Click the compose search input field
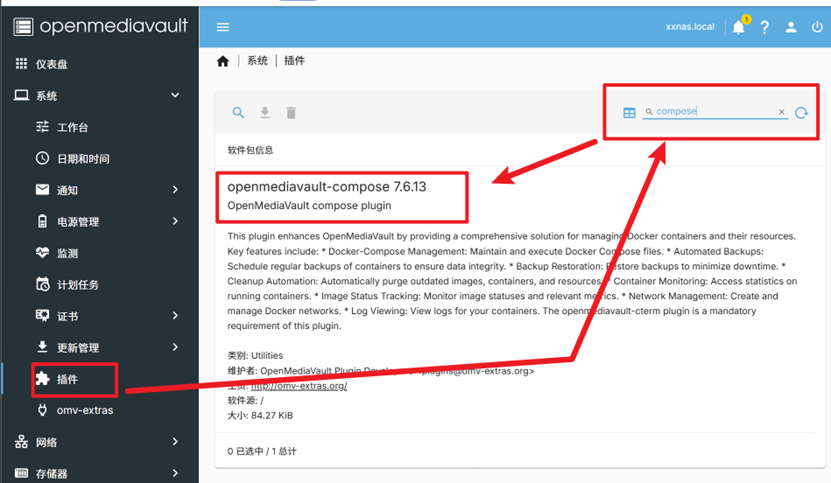The image size is (831, 483). click(x=712, y=112)
